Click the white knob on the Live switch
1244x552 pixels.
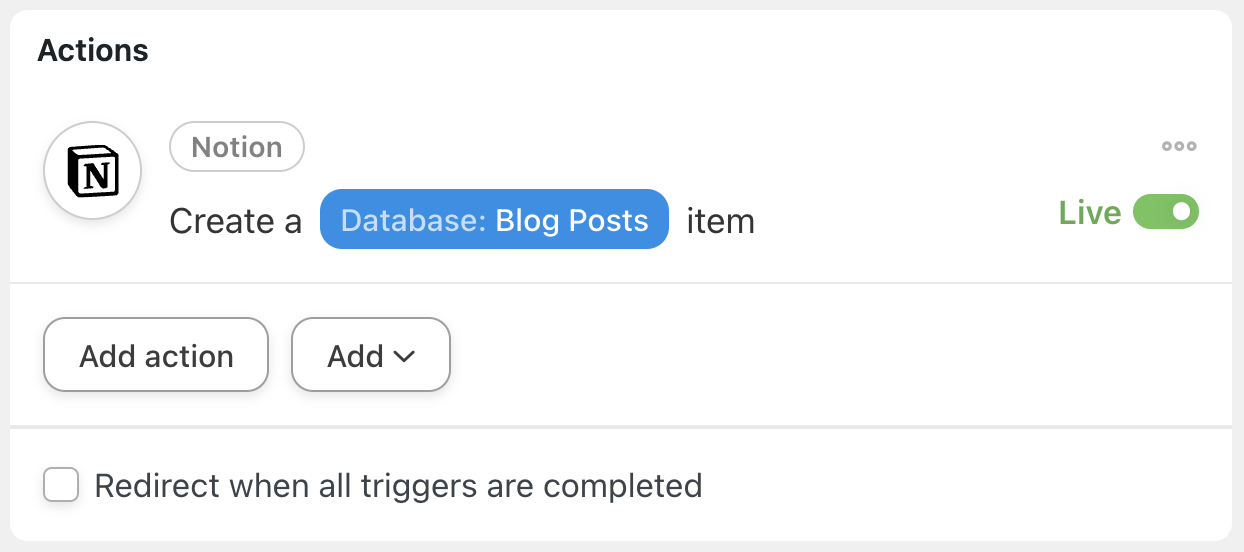pyautogui.click(x=1182, y=212)
